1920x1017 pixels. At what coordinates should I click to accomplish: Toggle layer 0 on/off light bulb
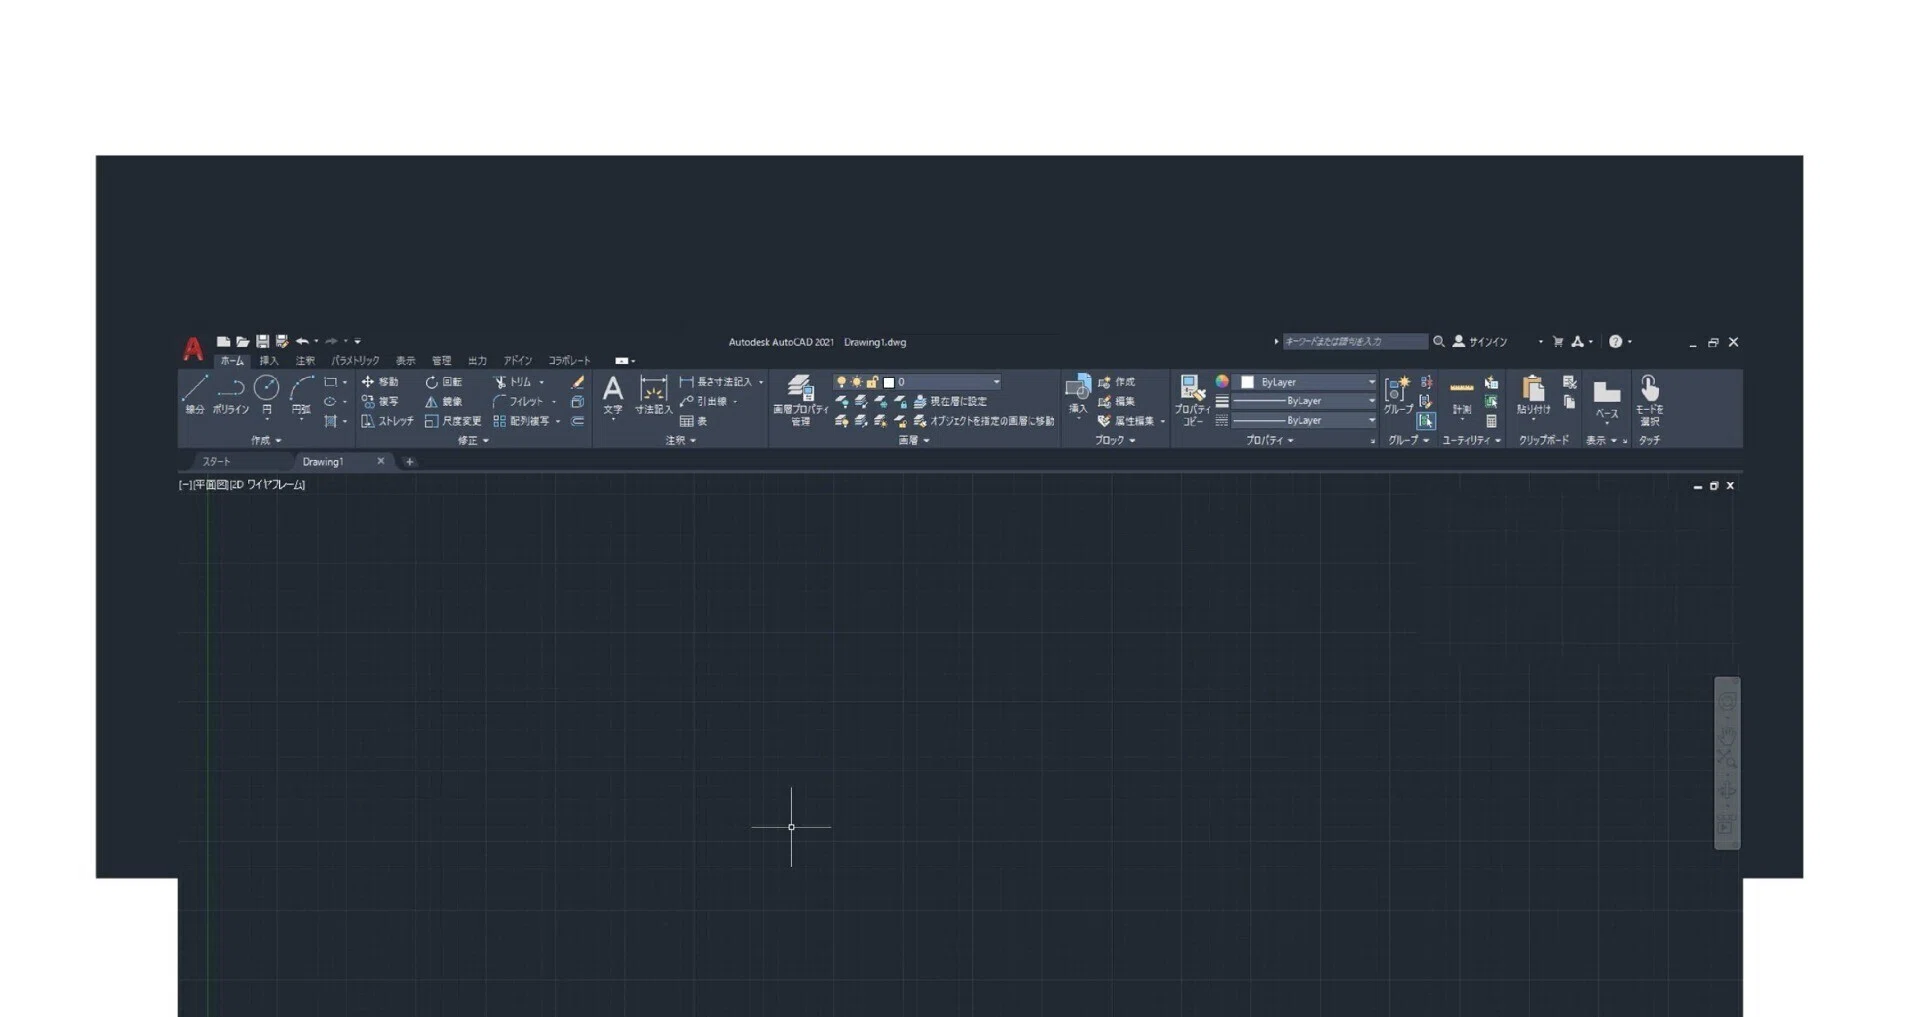coord(841,382)
